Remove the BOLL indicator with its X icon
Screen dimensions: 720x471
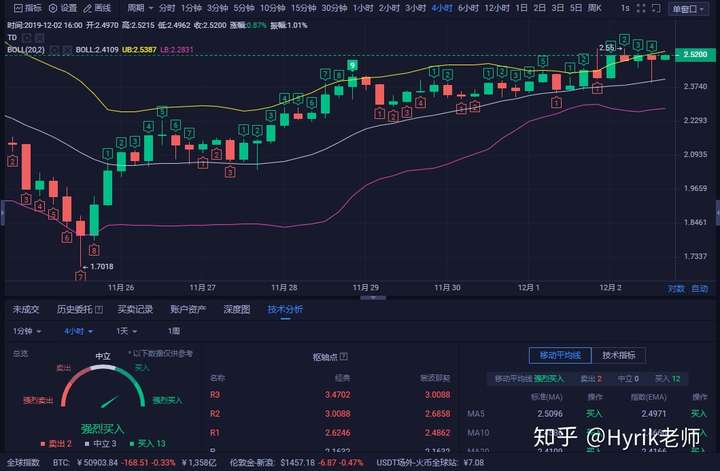pos(67,49)
